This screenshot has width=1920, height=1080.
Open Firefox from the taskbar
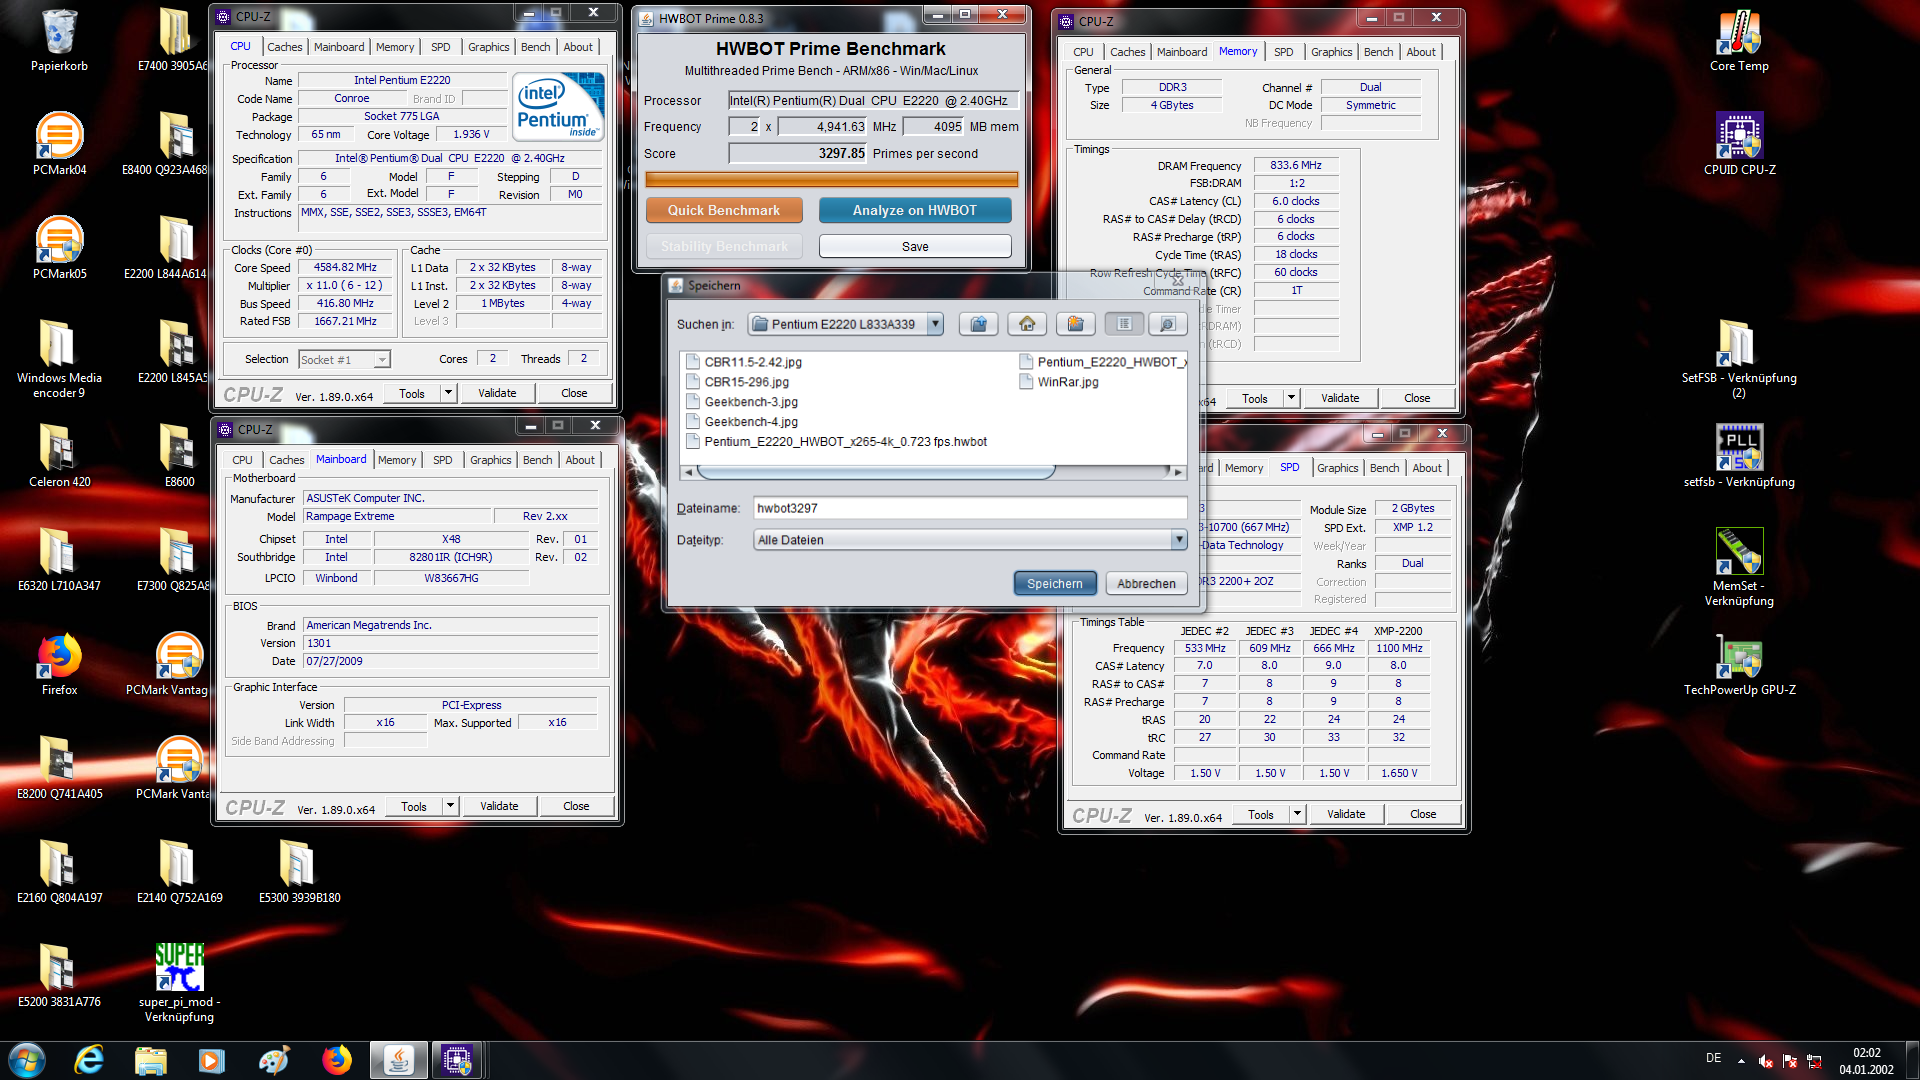[x=337, y=1060]
